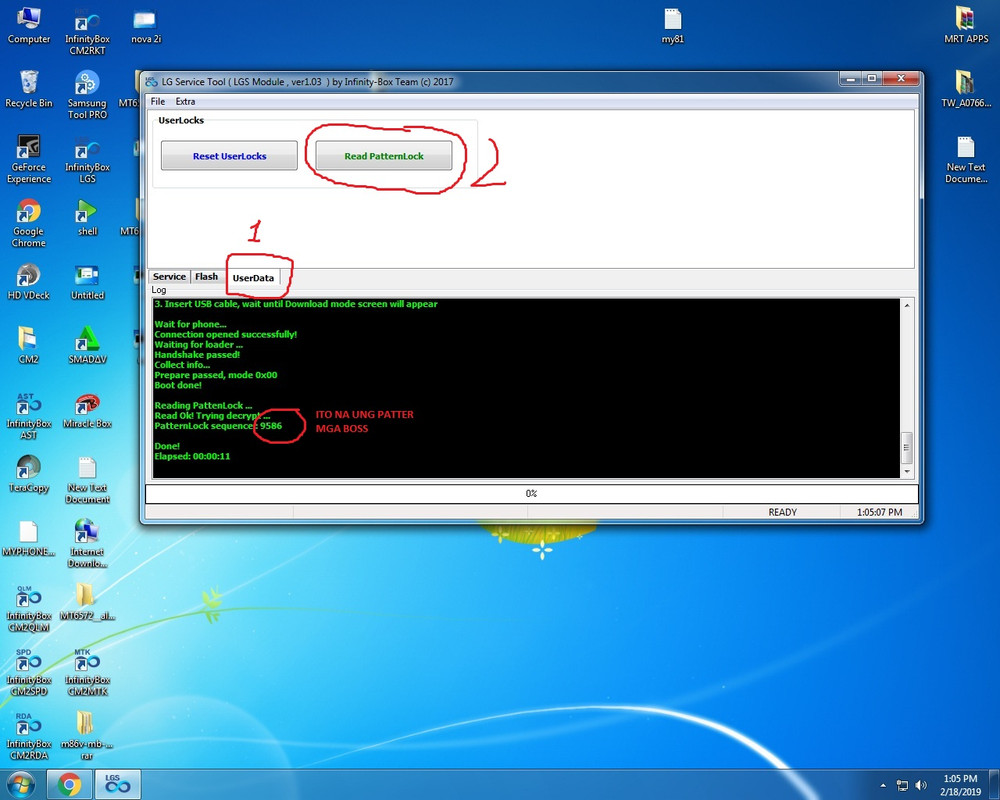Select the UserData tab

(253, 278)
